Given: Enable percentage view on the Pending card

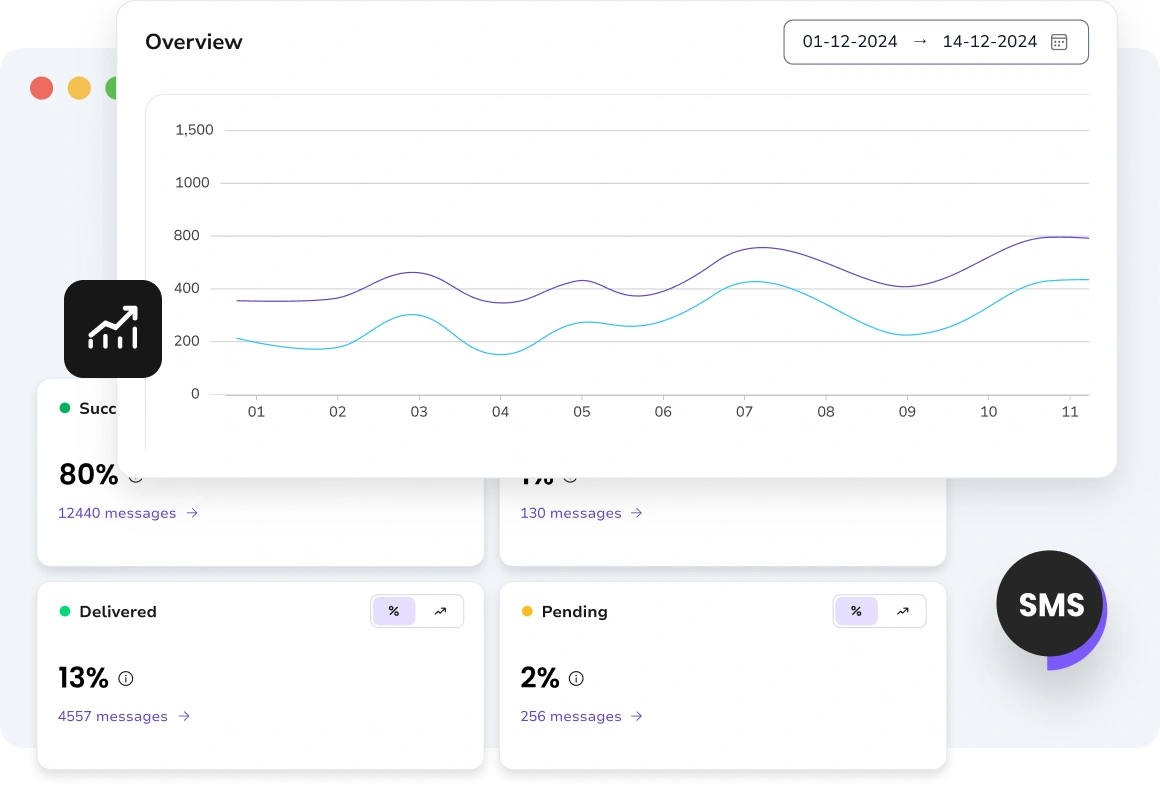Looking at the screenshot, I should [856, 610].
